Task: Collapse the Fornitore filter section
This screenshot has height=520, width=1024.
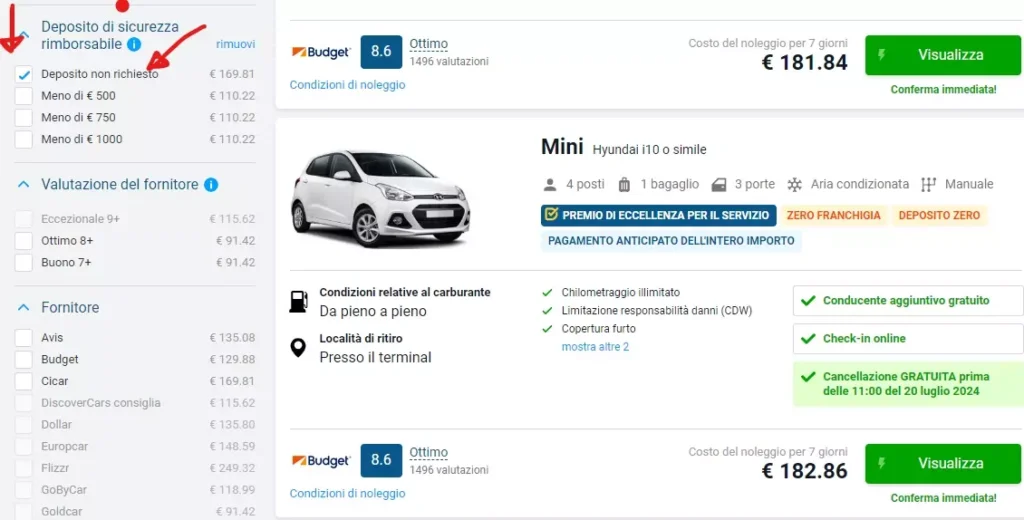Action: pos(24,307)
